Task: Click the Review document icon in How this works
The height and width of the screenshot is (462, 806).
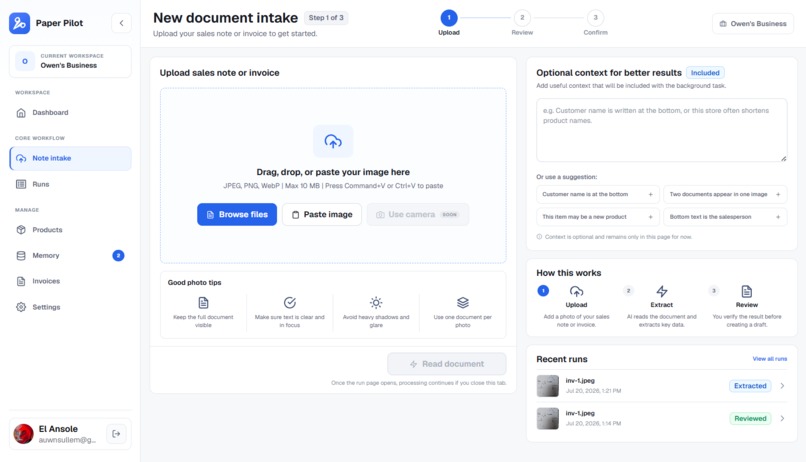Action: click(x=747, y=291)
